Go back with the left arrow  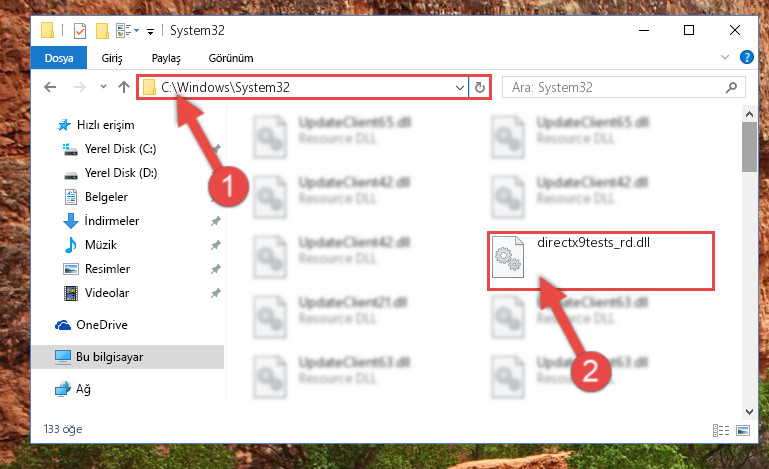[50, 87]
